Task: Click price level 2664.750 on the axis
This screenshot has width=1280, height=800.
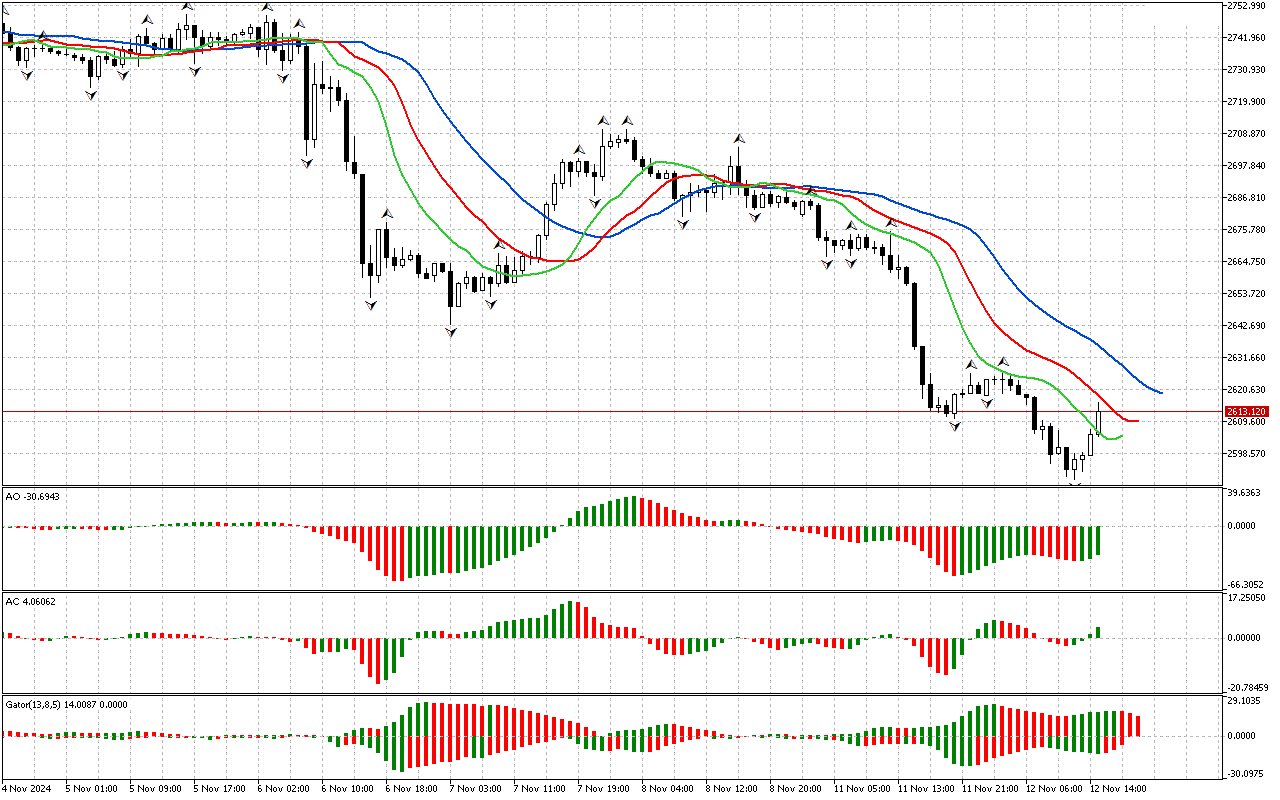Action: tap(1247, 262)
